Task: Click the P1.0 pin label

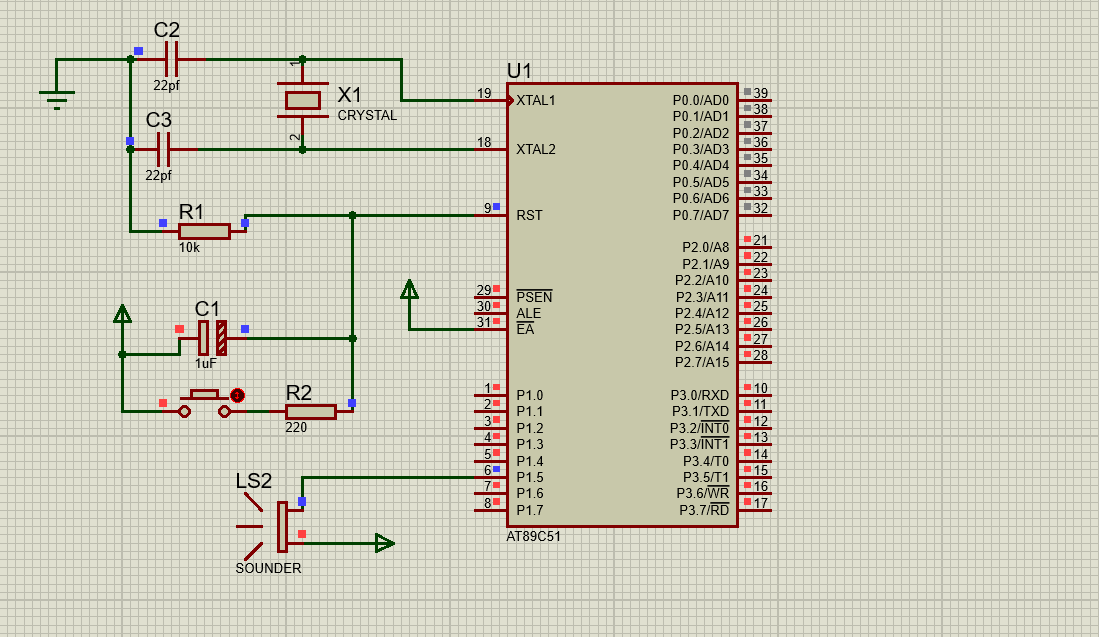Action: click(530, 395)
